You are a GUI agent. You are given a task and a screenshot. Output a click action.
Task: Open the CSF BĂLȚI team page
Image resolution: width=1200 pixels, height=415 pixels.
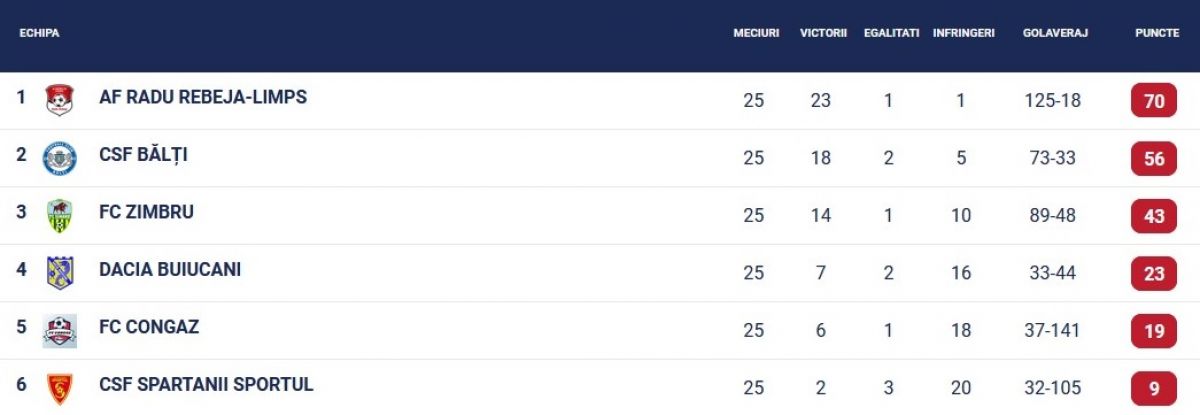pos(143,155)
